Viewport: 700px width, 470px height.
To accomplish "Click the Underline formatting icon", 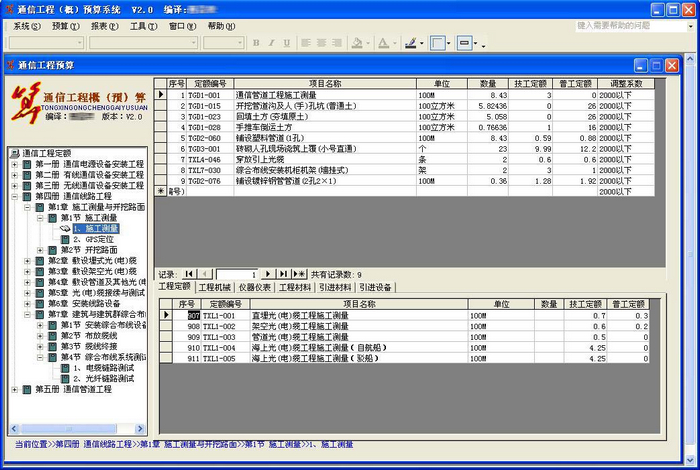I will pyautogui.click(x=287, y=43).
